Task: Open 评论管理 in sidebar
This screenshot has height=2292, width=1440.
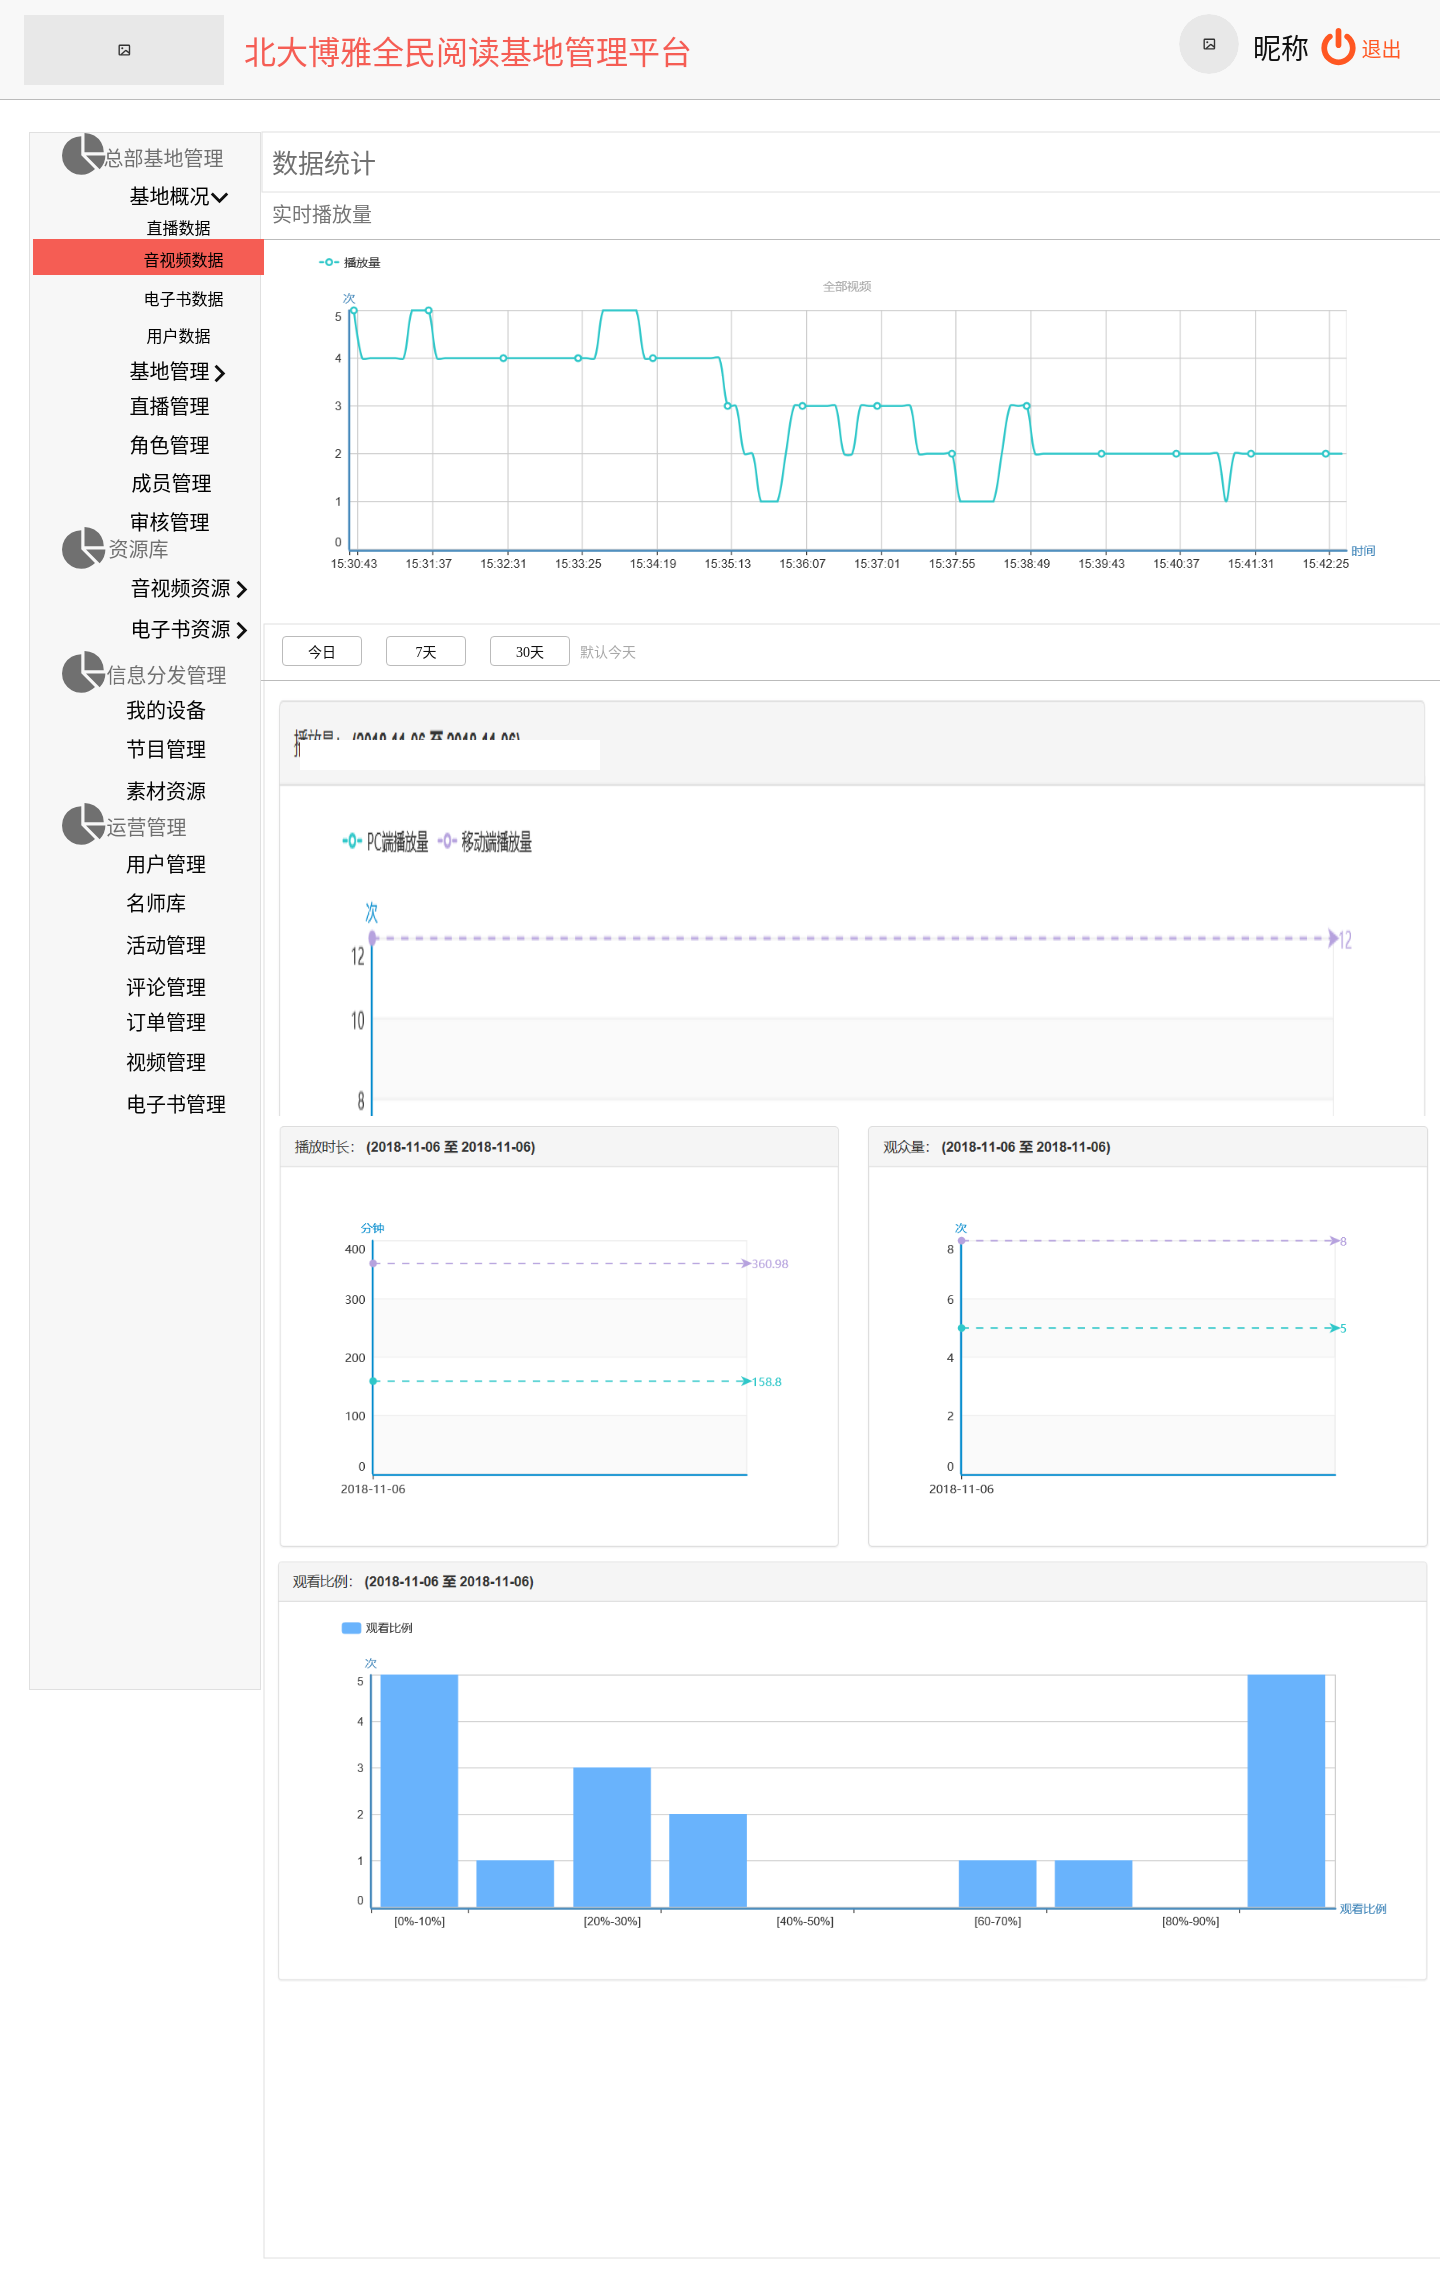Action: coord(166,988)
